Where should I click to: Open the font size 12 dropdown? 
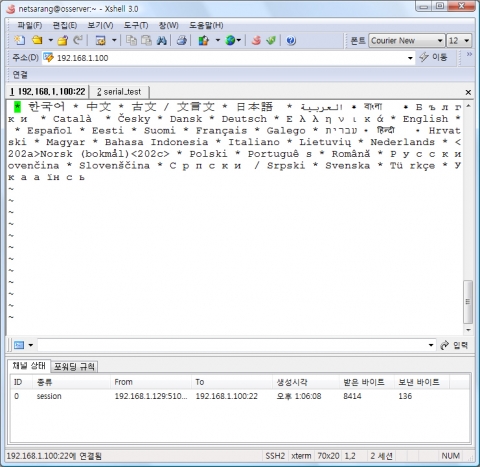pos(459,41)
